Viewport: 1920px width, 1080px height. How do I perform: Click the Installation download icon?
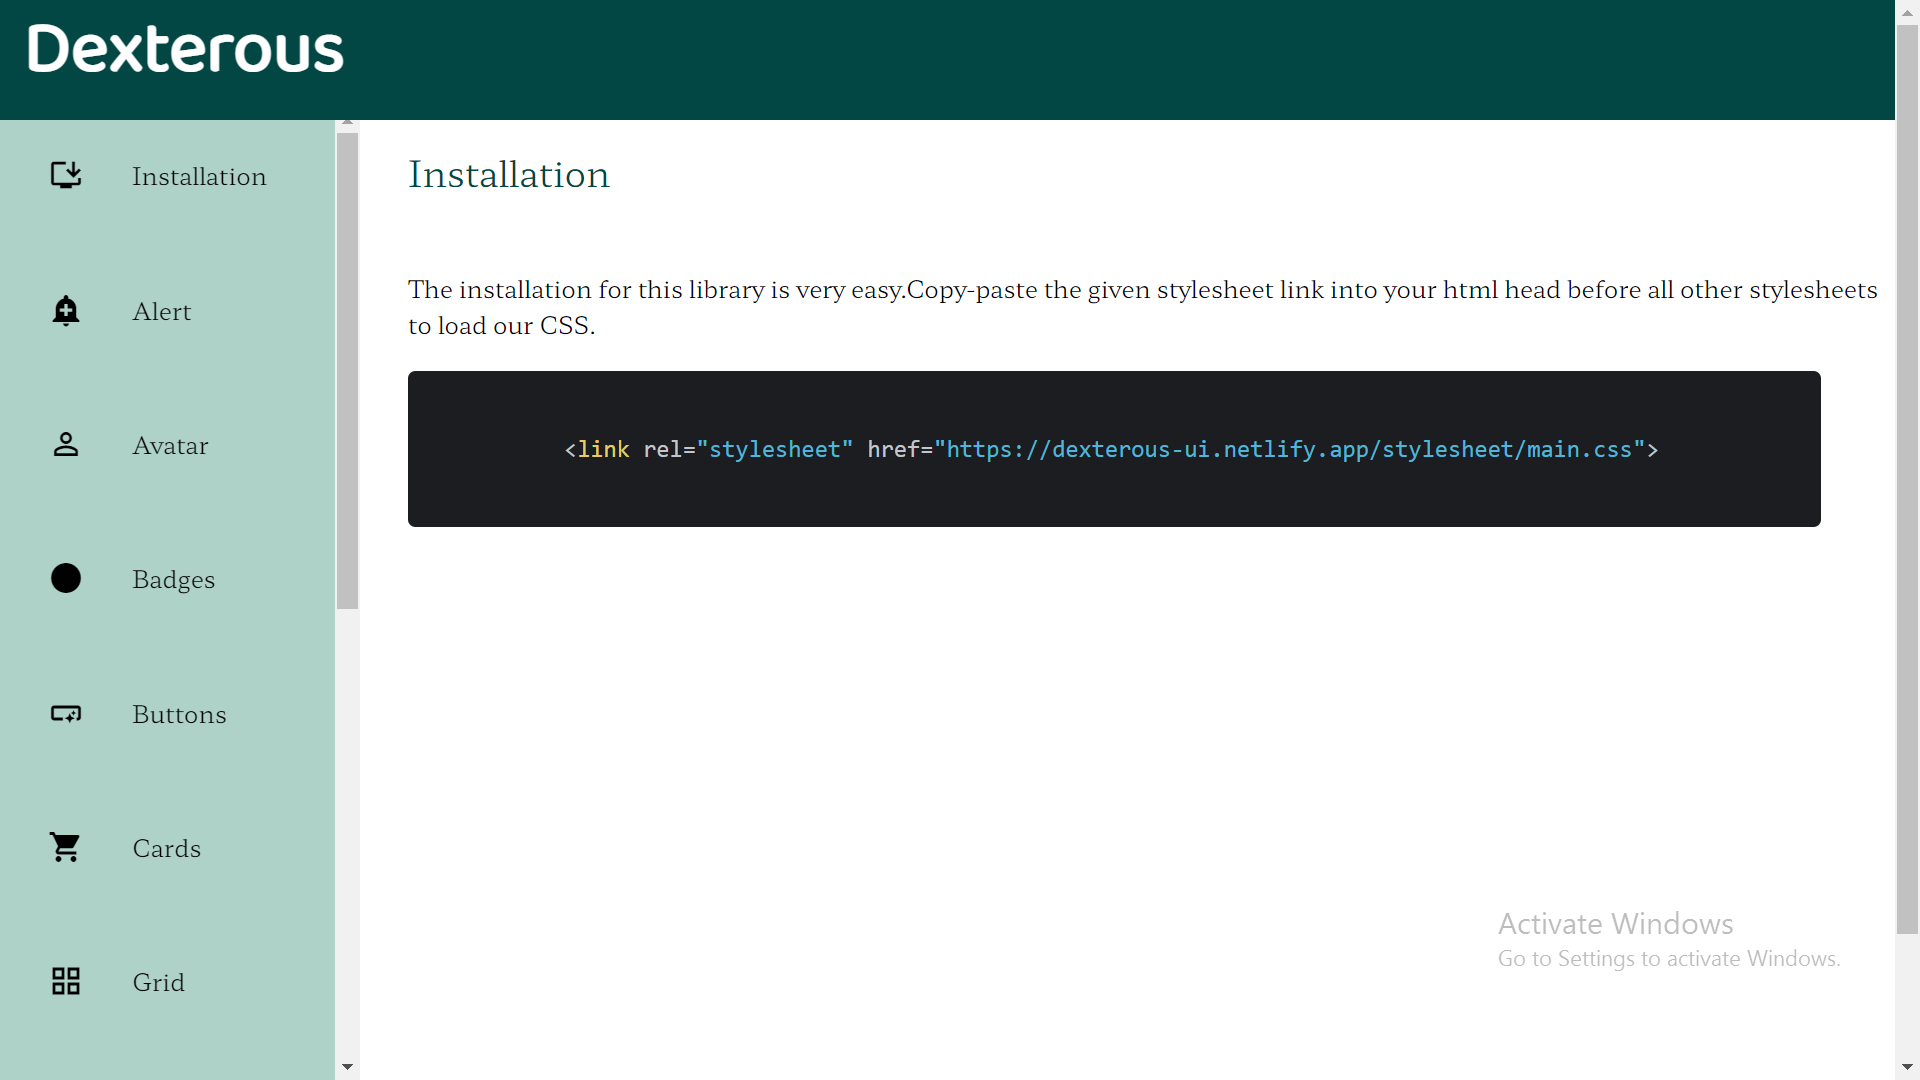[x=65, y=175]
